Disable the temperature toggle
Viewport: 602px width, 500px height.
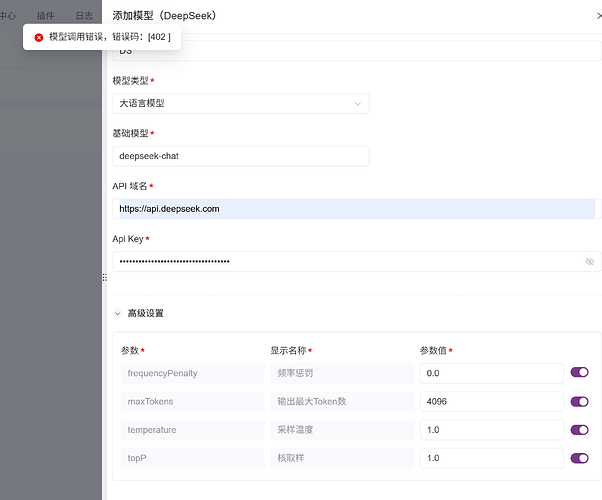pyautogui.click(x=579, y=430)
